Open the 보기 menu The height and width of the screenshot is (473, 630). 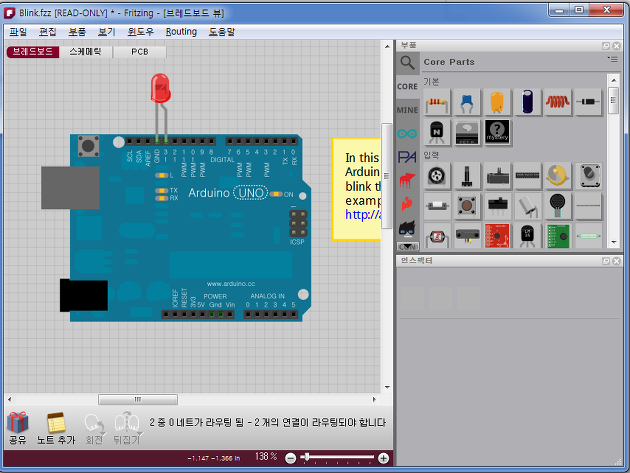tap(107, 32)
